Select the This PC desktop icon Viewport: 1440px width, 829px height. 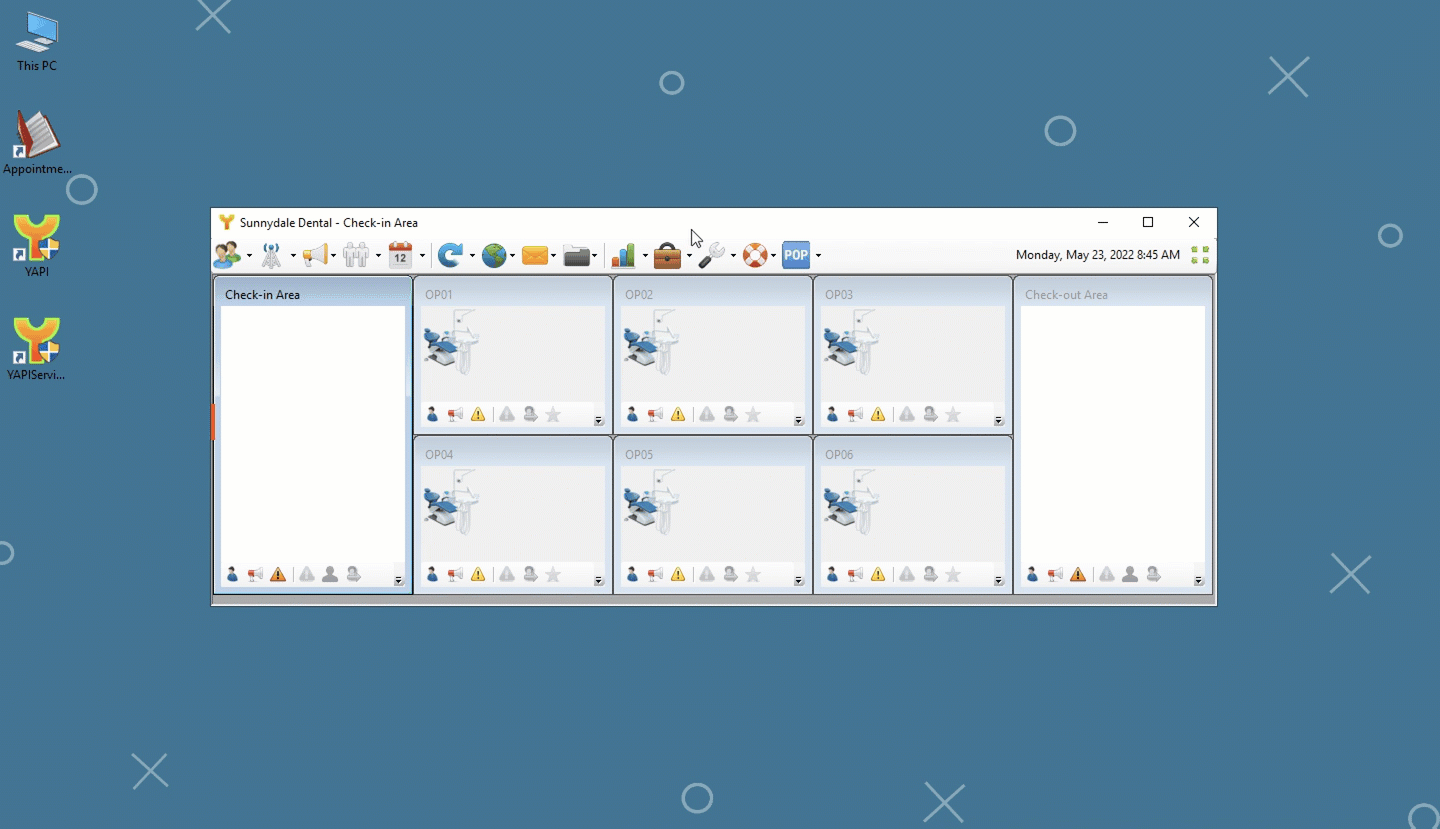click(x=37, y=43)
